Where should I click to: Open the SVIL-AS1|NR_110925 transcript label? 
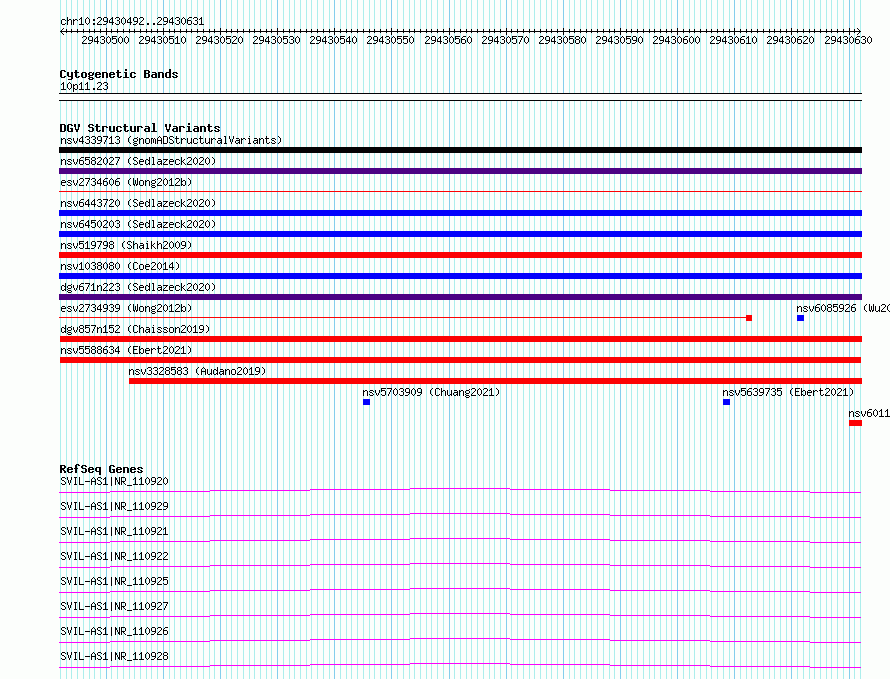[x=114, y=581]
